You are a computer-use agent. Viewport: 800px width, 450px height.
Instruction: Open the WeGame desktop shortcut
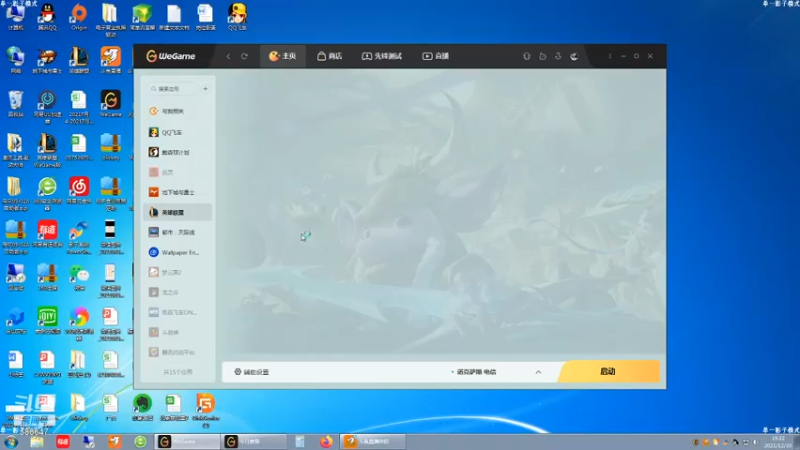pos(111,104)
